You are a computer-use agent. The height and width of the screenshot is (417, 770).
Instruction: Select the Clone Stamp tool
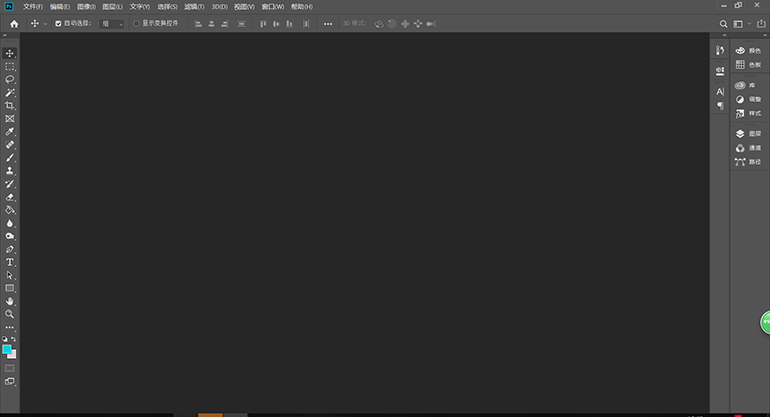pyautogui.click(x=10, y=171)
